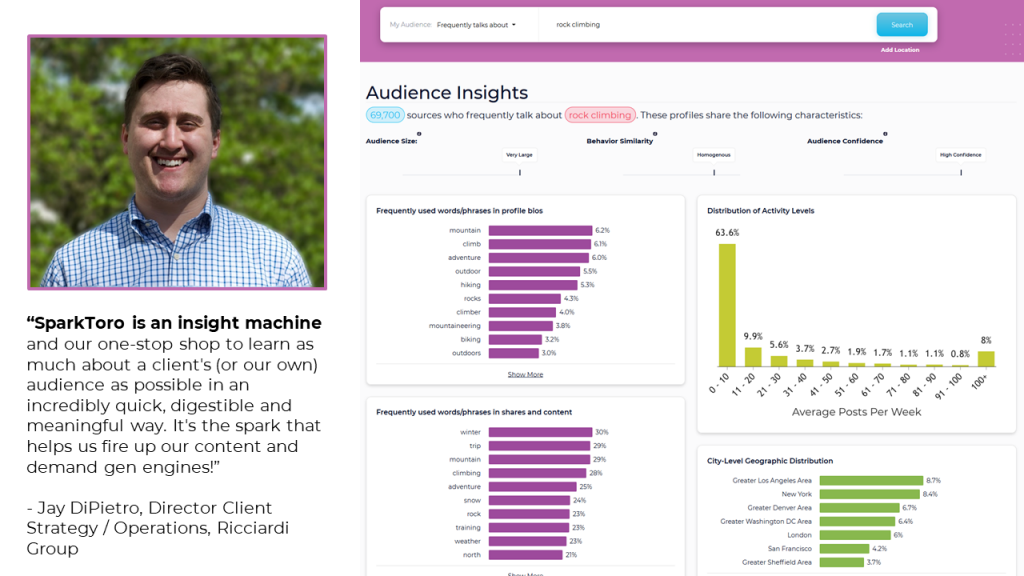This screenshot has height=576, width=1024.
Task: Click the 'north' 21% bar
Action: pyautogui.click(x=525, y=555)
